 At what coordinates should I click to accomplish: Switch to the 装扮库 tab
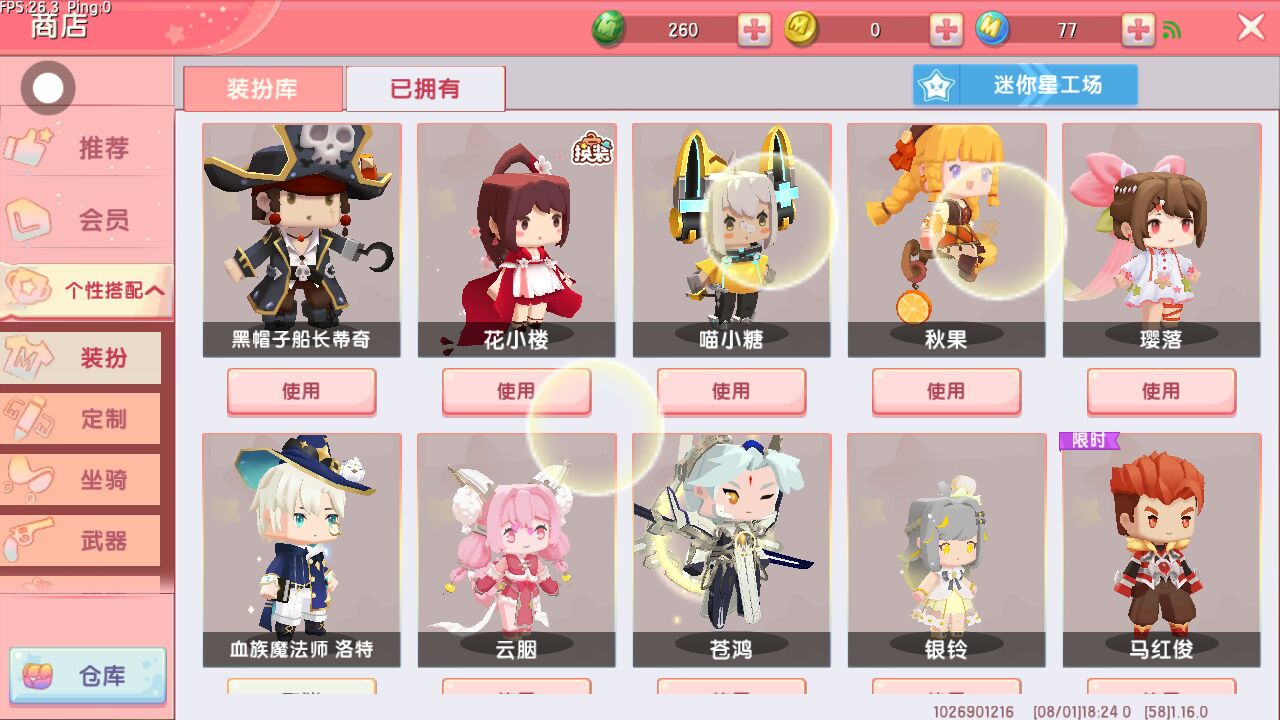pos(263,88)
